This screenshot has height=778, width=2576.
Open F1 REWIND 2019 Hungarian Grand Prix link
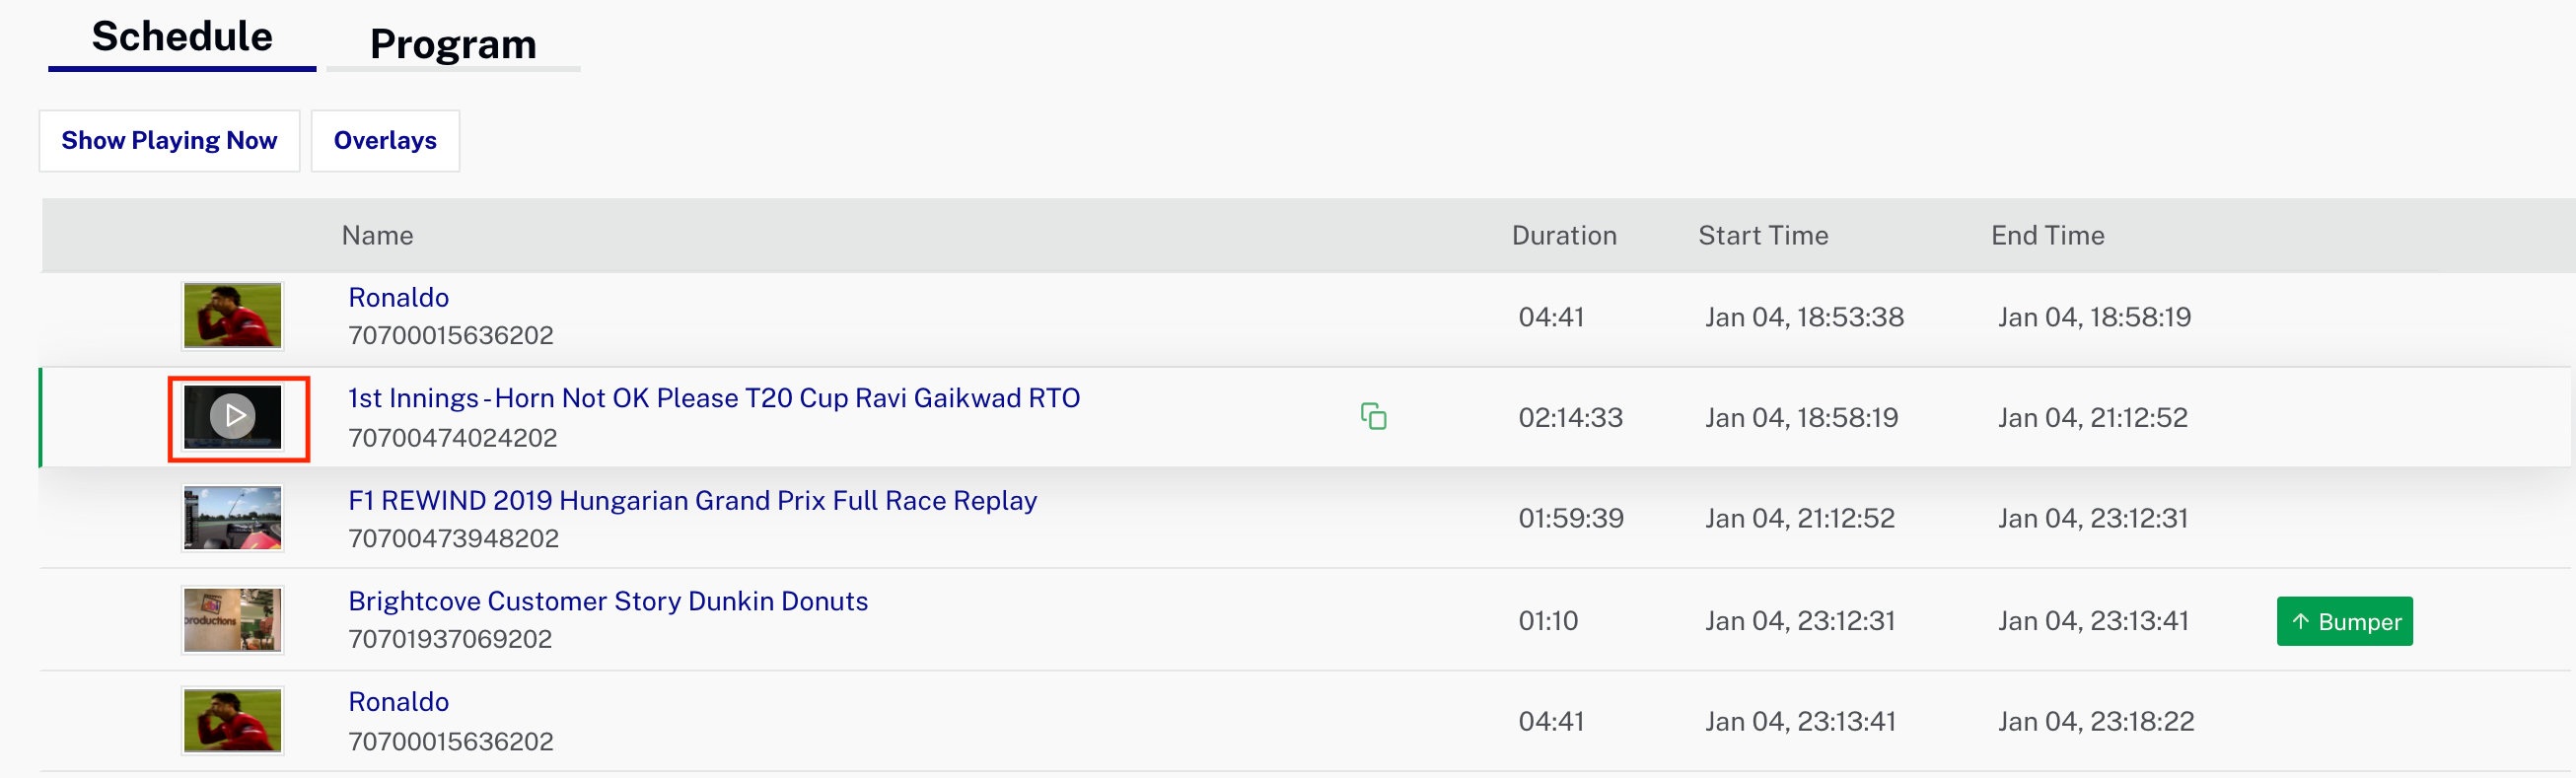pos(692,500)
